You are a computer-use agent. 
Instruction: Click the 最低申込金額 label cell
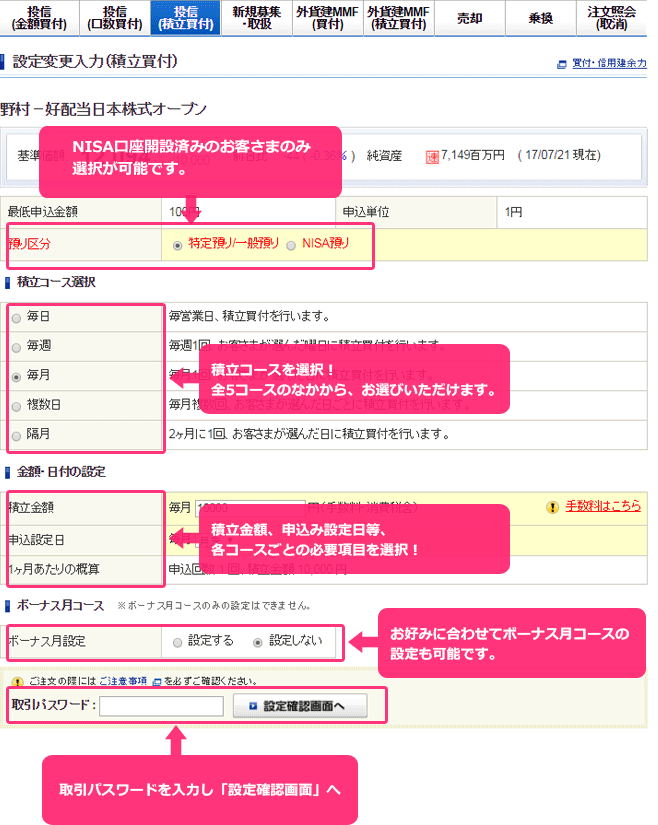82,212
